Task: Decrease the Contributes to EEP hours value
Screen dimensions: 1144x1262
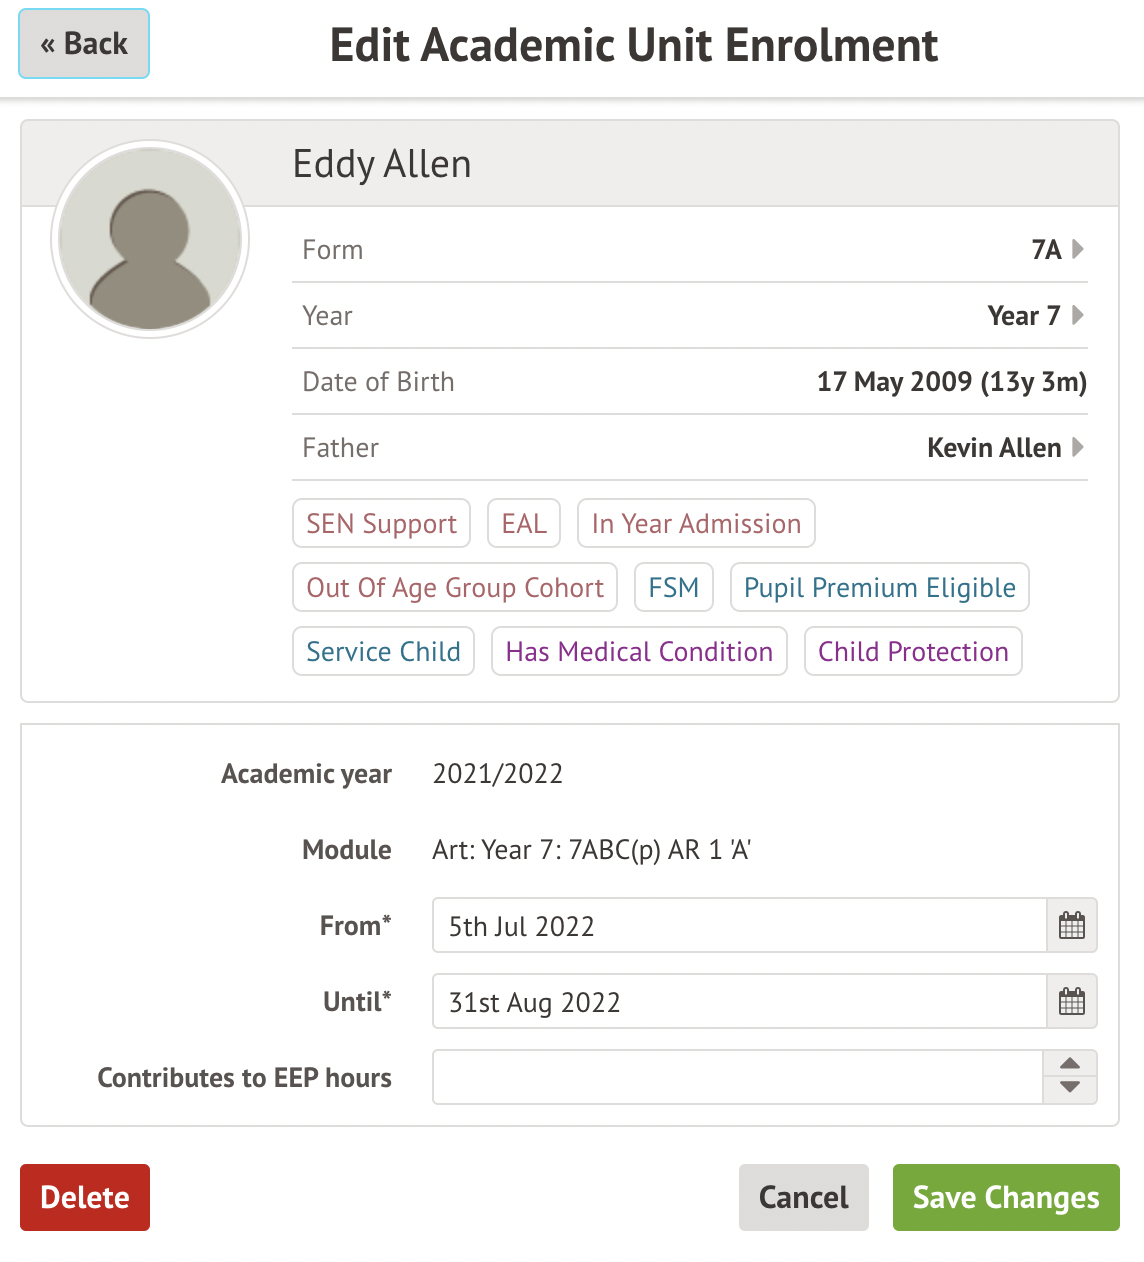Action: pos(1070,1089)
